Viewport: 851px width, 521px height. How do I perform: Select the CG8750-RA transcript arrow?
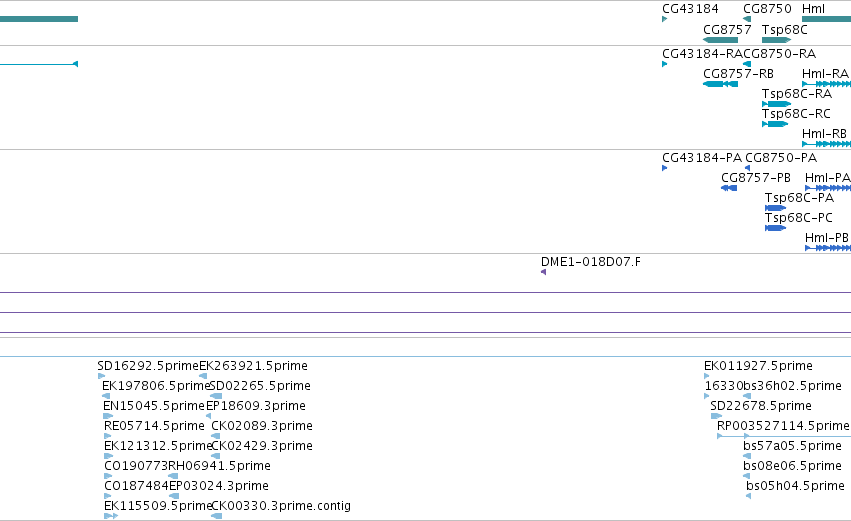[x=747, y=64]
